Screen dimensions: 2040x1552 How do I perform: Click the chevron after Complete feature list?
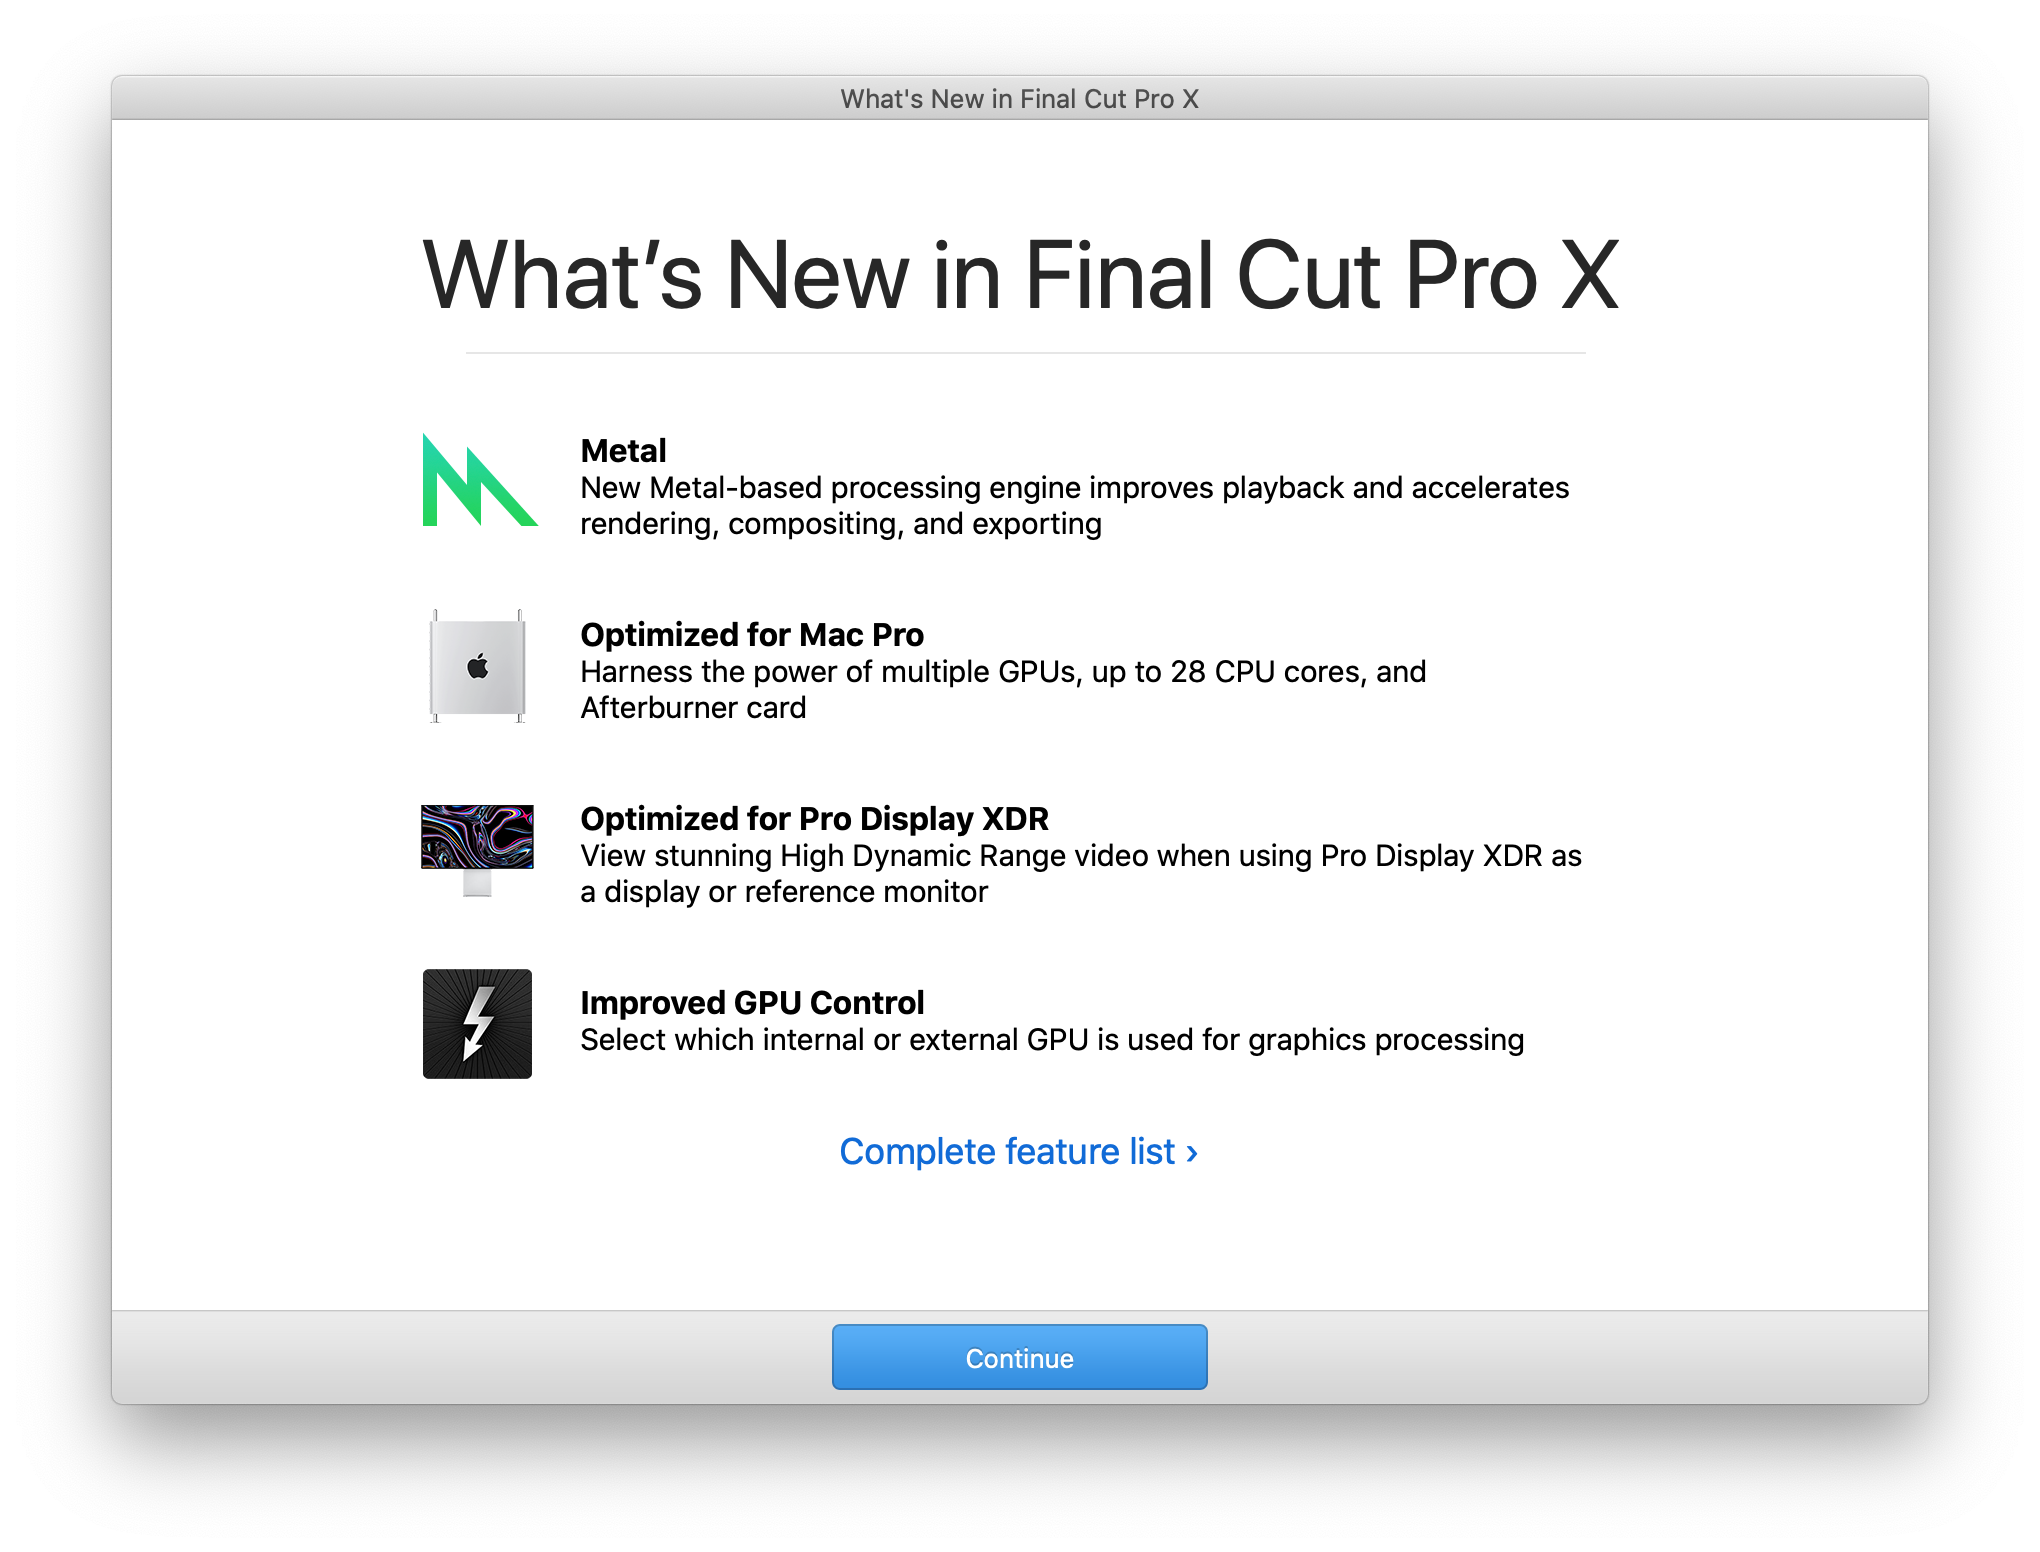pyautogui.click(x=1191, y=1153)
